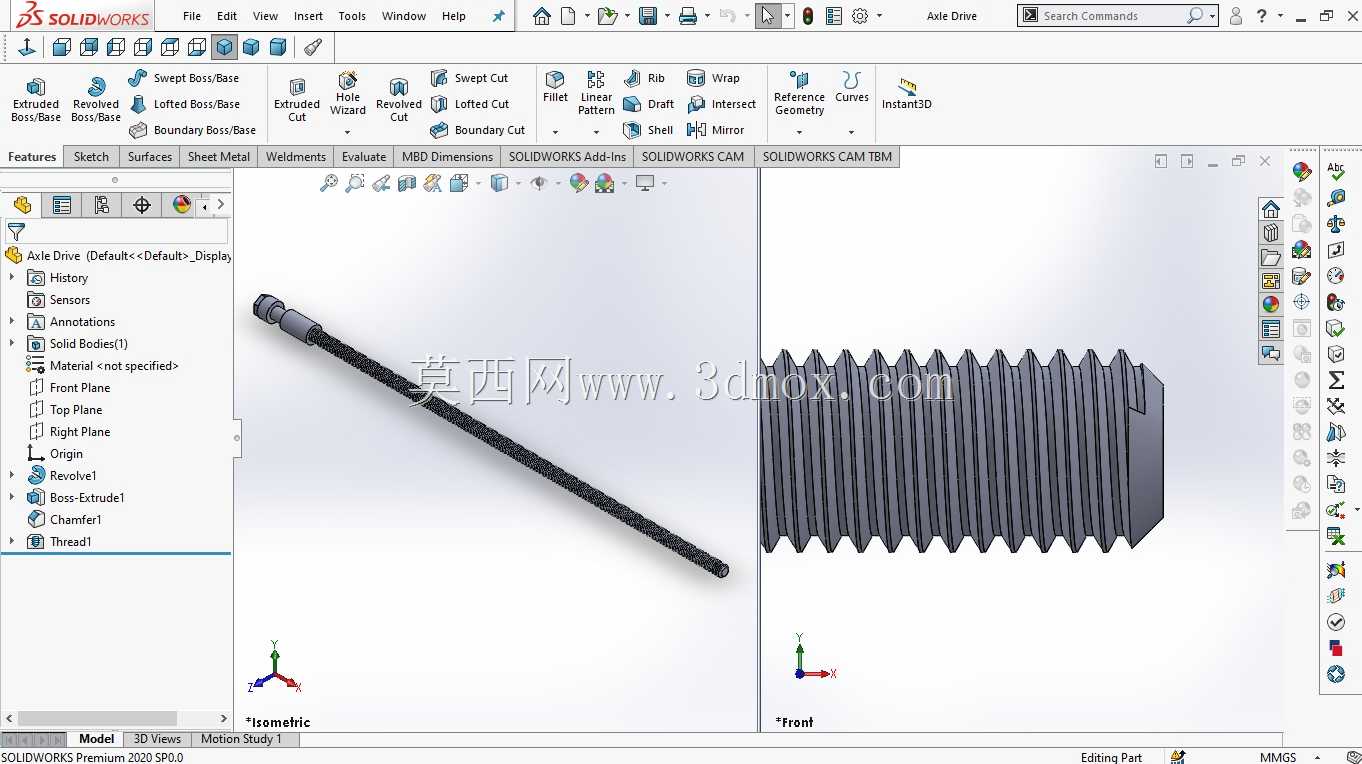Expand the Solid Bodies(1) node
This screenshot has height=764, width=1362.
(12, 344)
